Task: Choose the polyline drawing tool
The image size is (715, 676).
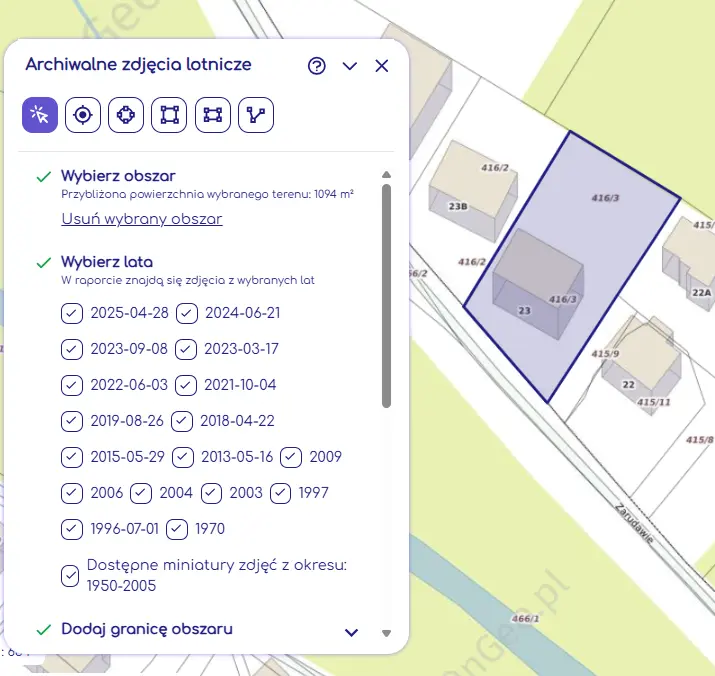Action: pyautogui.click(x=257, y=115)
